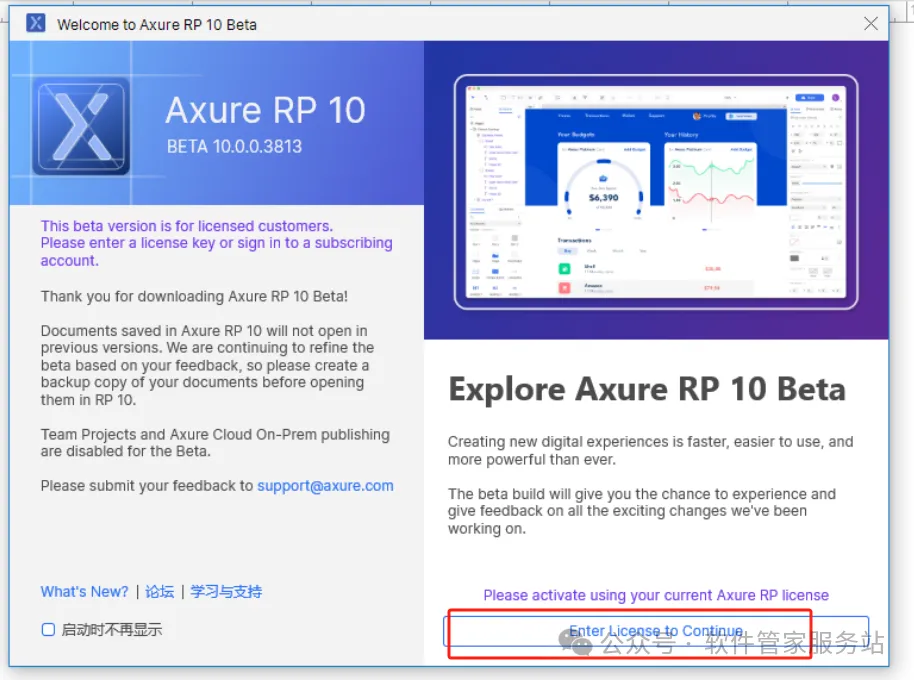Screen dimensions: 914x680
Task: Click the BETA 10.0.0.3813 version text
Action: pyautogui.click(x=234, y=146)
